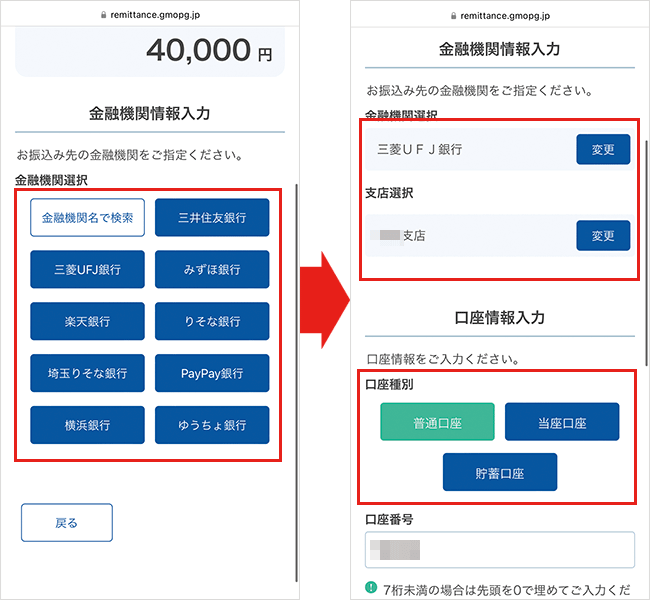Choose 三菱UFJ銀行 from bank list
650x600 pixels.
(87, 269)
